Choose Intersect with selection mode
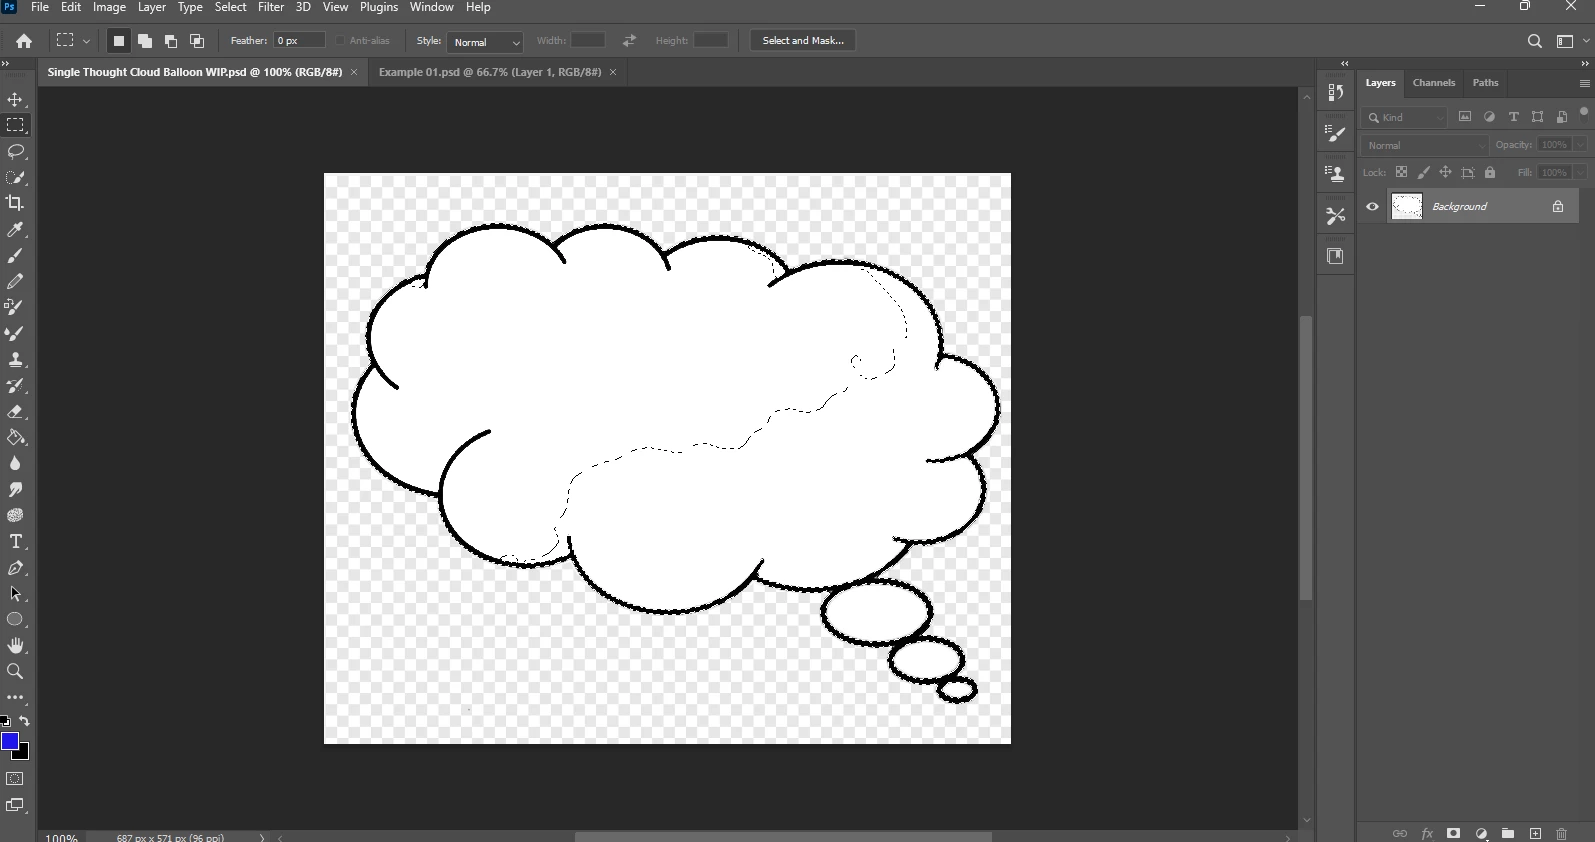The height and width of the screenshot is (842, 1595). [x=197, y=41]
